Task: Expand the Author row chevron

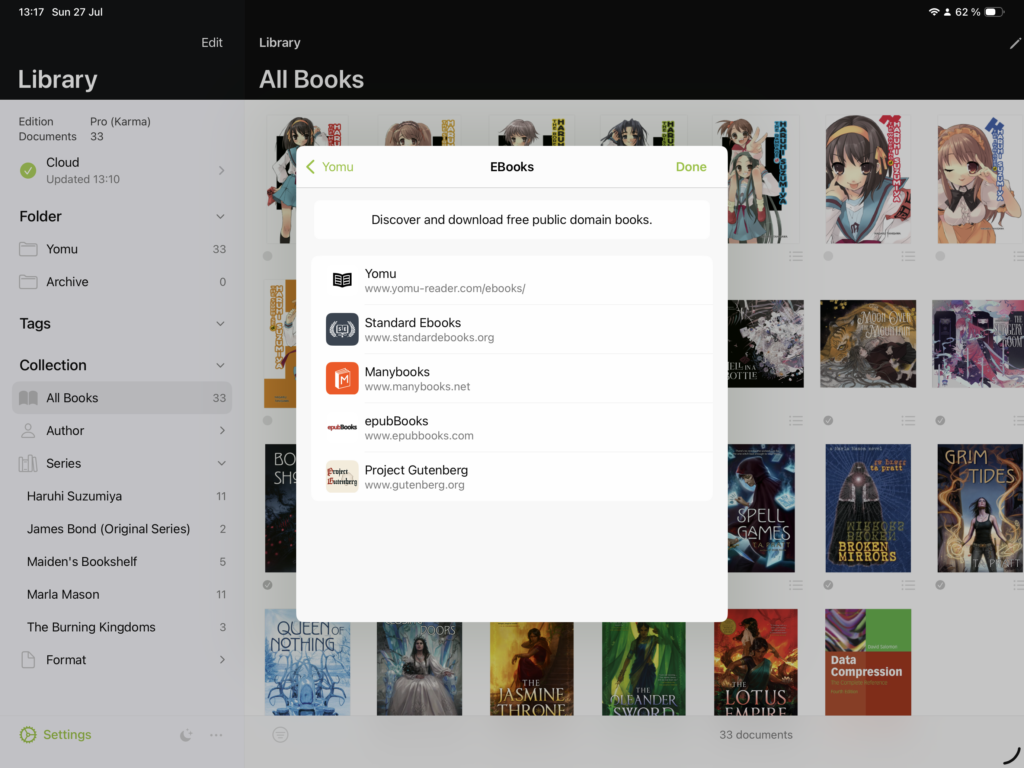Action: click(222, 430)
